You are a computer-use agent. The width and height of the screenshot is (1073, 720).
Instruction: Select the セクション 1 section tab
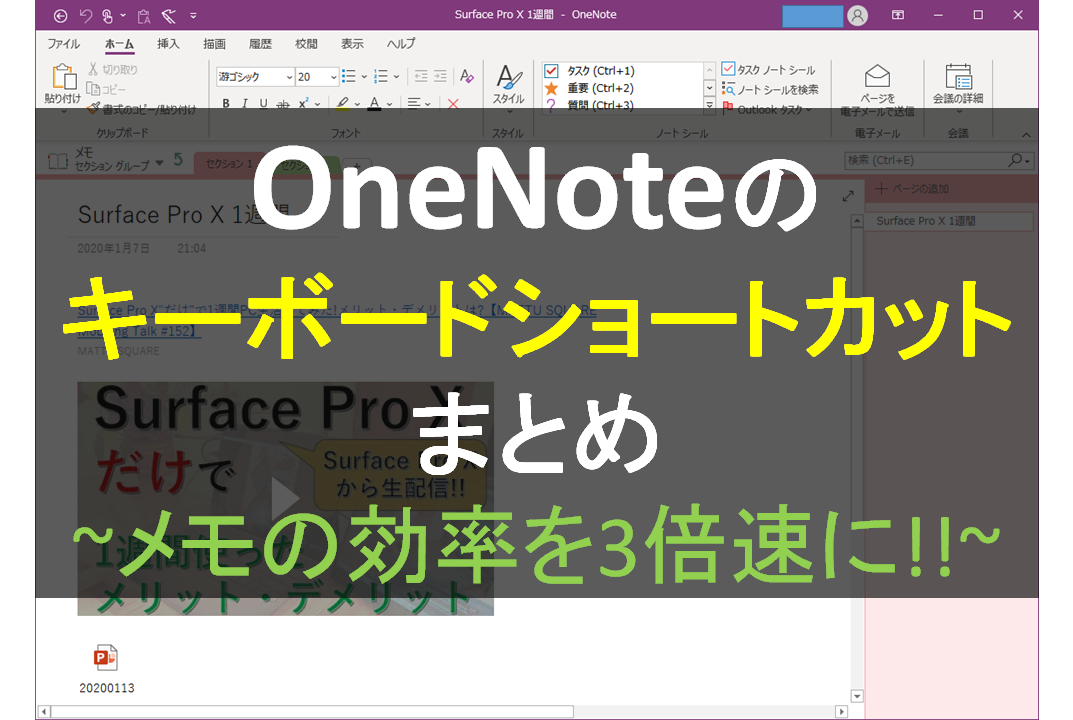[x=229, y=164]
